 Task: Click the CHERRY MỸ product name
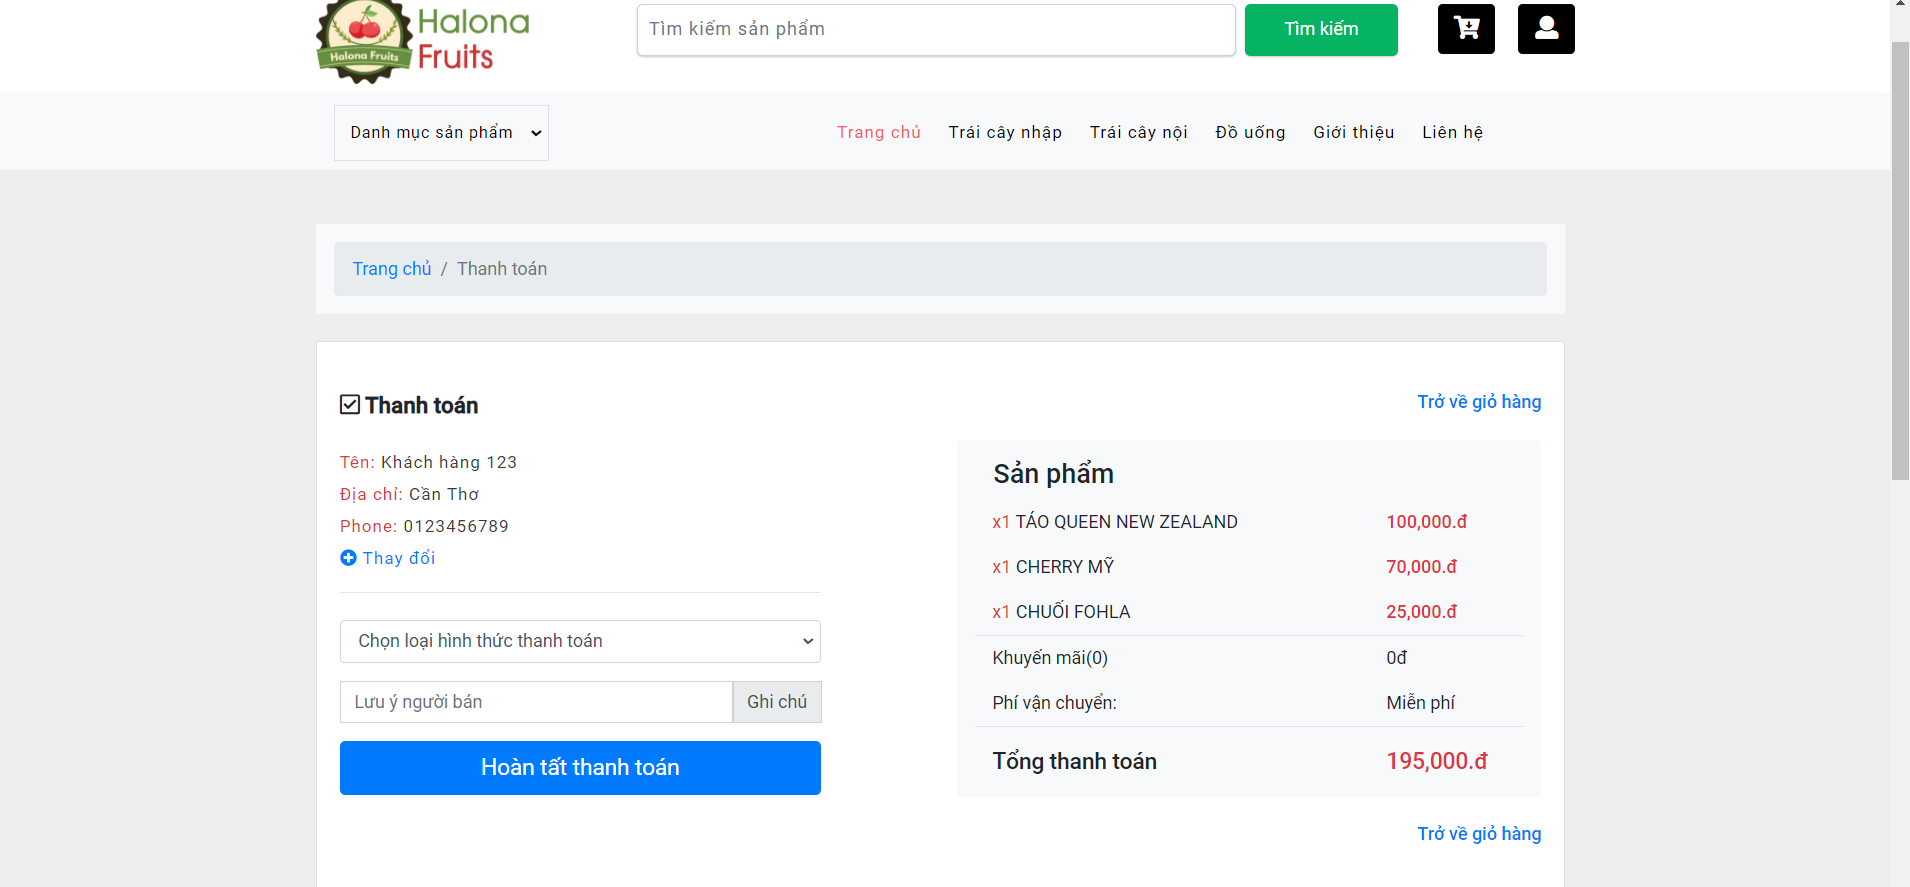[x=1065, y=567]
